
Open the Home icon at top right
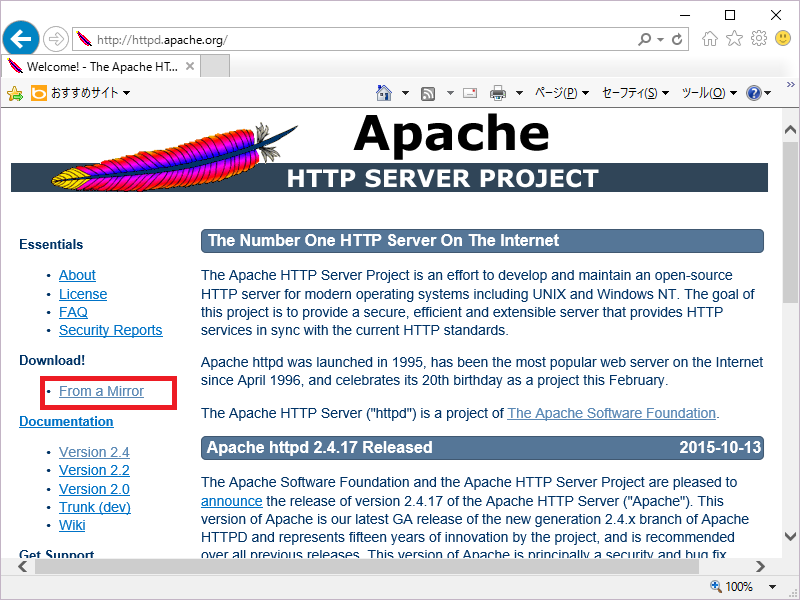pos(710,38)
